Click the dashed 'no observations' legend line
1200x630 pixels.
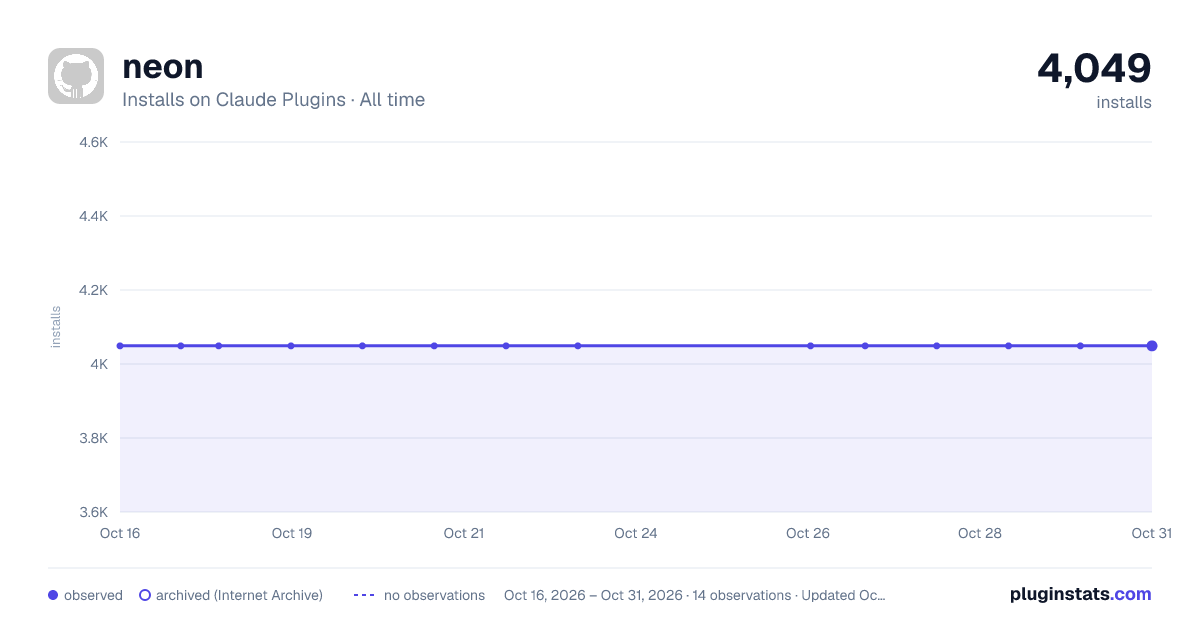click(x=364, y=595)
